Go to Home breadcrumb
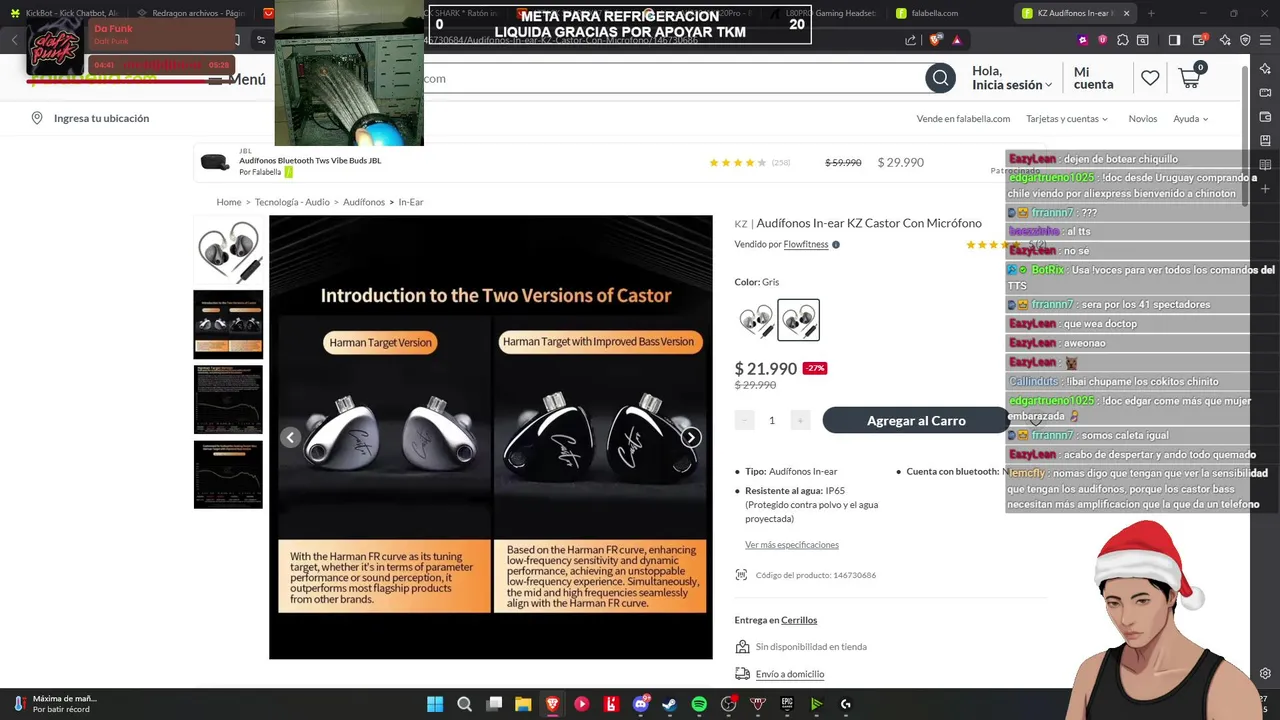1280x720 pixels. pyautogui.click(x=228, y=202)
